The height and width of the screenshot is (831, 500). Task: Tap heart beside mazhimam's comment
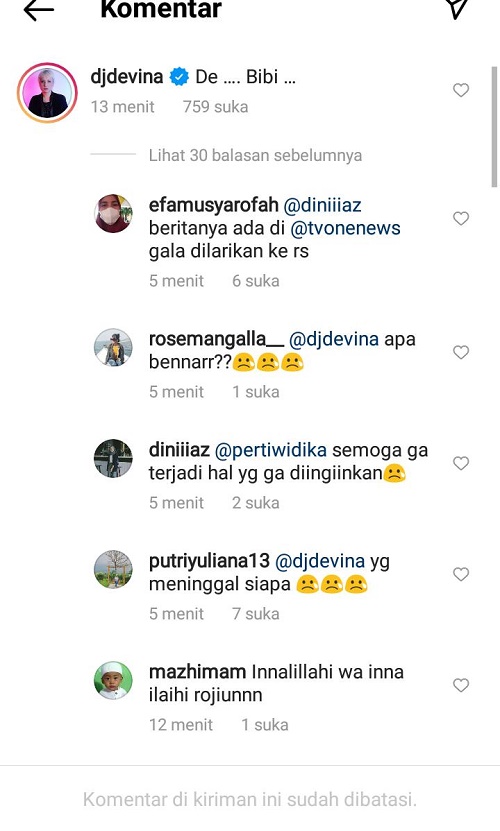tap(461, 685)
